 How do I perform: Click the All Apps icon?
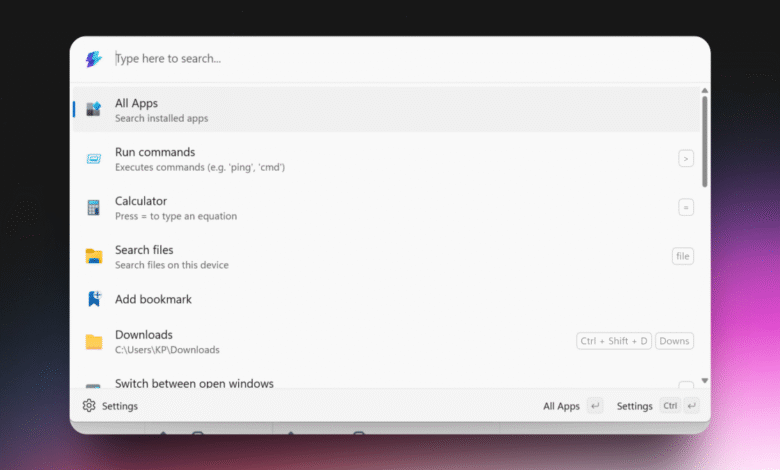pos(94,109)
